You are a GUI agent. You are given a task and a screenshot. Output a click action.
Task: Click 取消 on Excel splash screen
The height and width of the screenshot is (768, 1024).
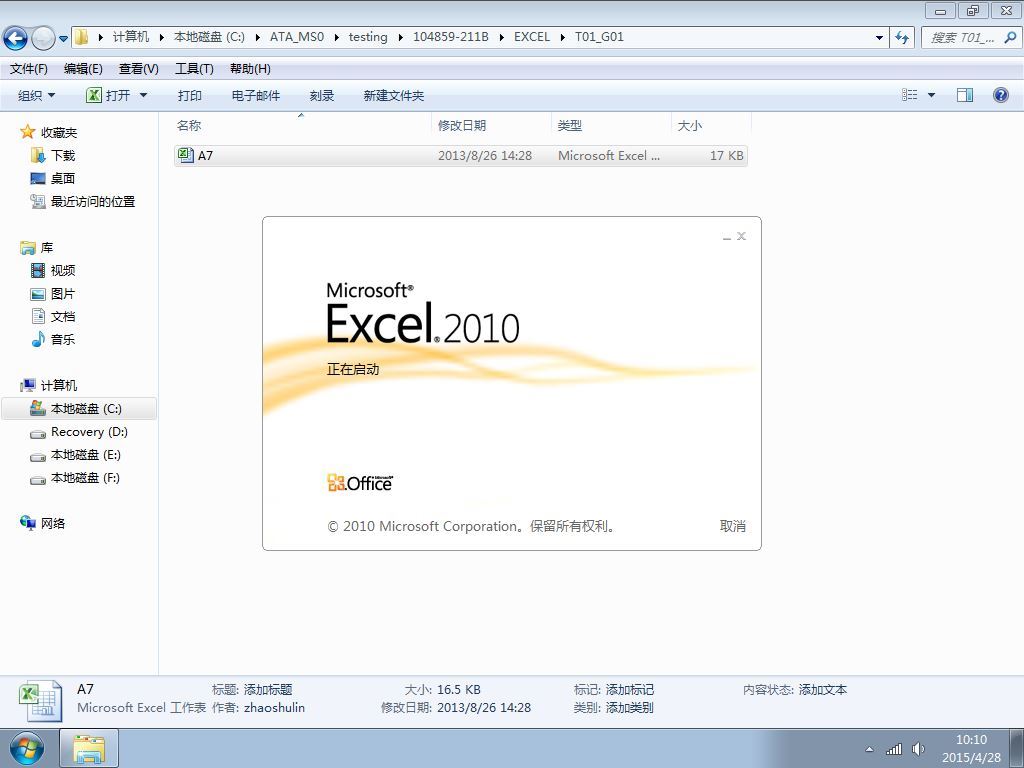pos(732,526)
